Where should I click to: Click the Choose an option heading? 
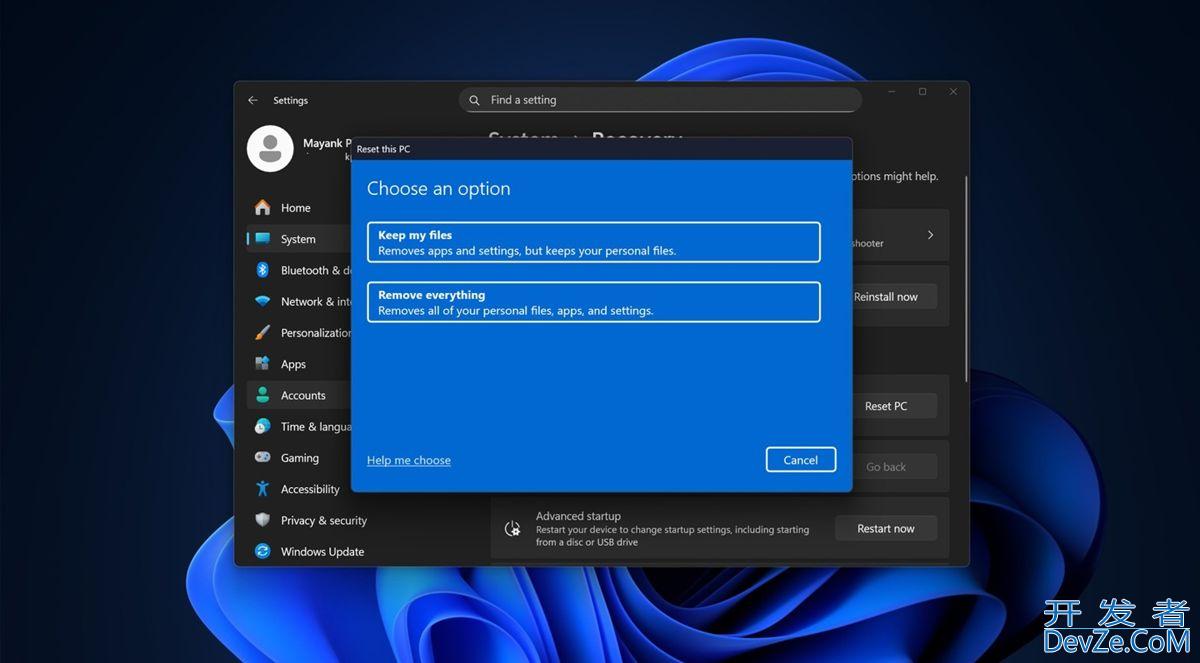point(438,188)
